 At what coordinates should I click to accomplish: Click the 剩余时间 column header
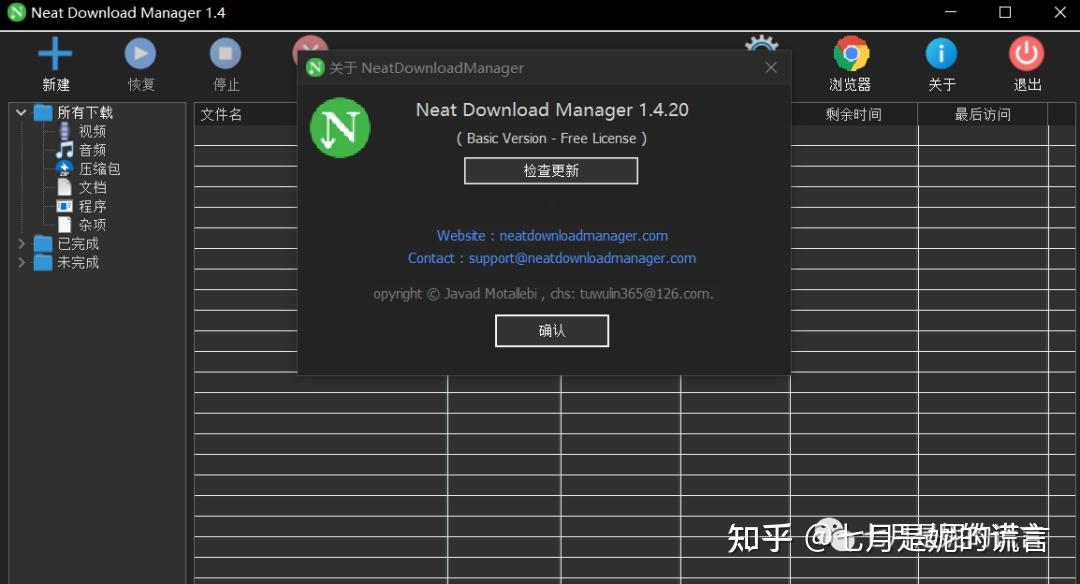click(x=853, y=114)
